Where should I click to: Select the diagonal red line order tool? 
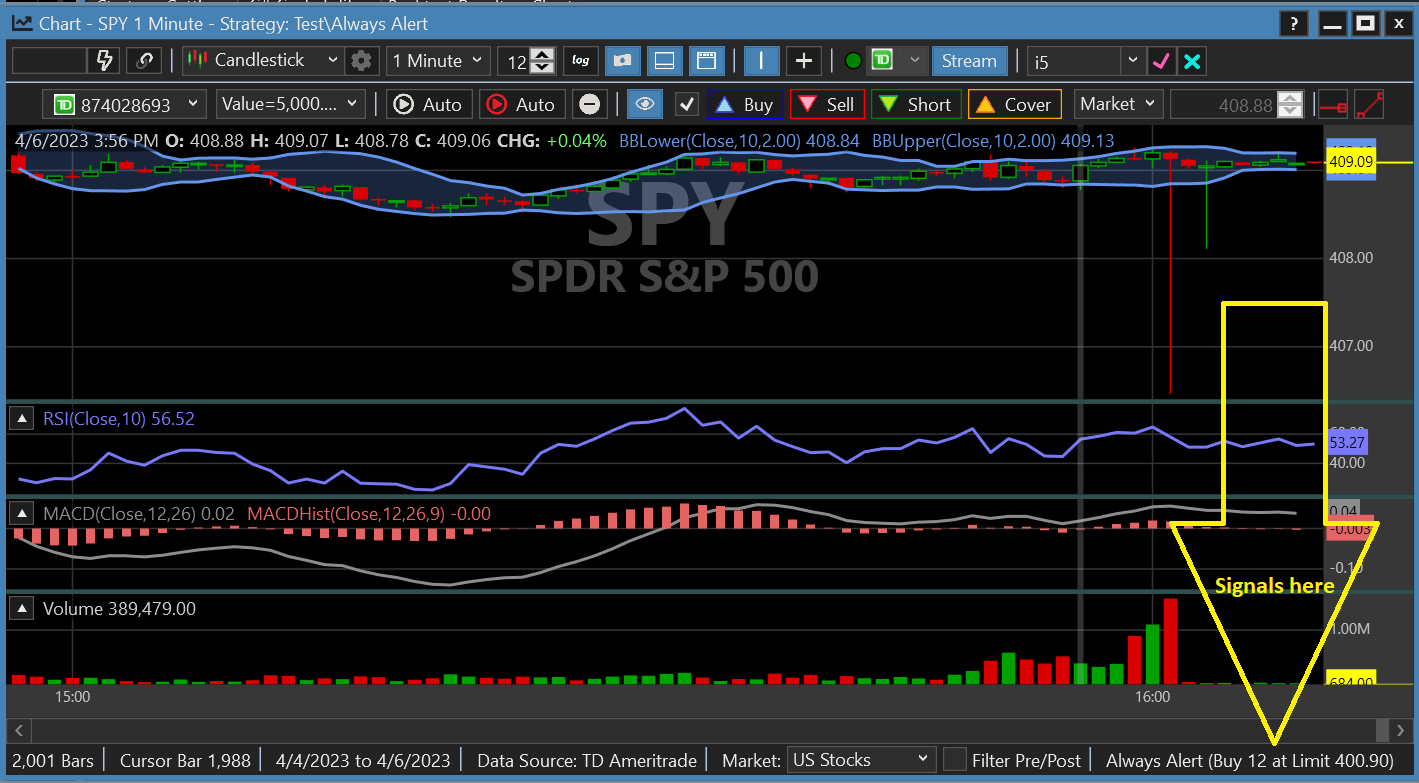1369,104
